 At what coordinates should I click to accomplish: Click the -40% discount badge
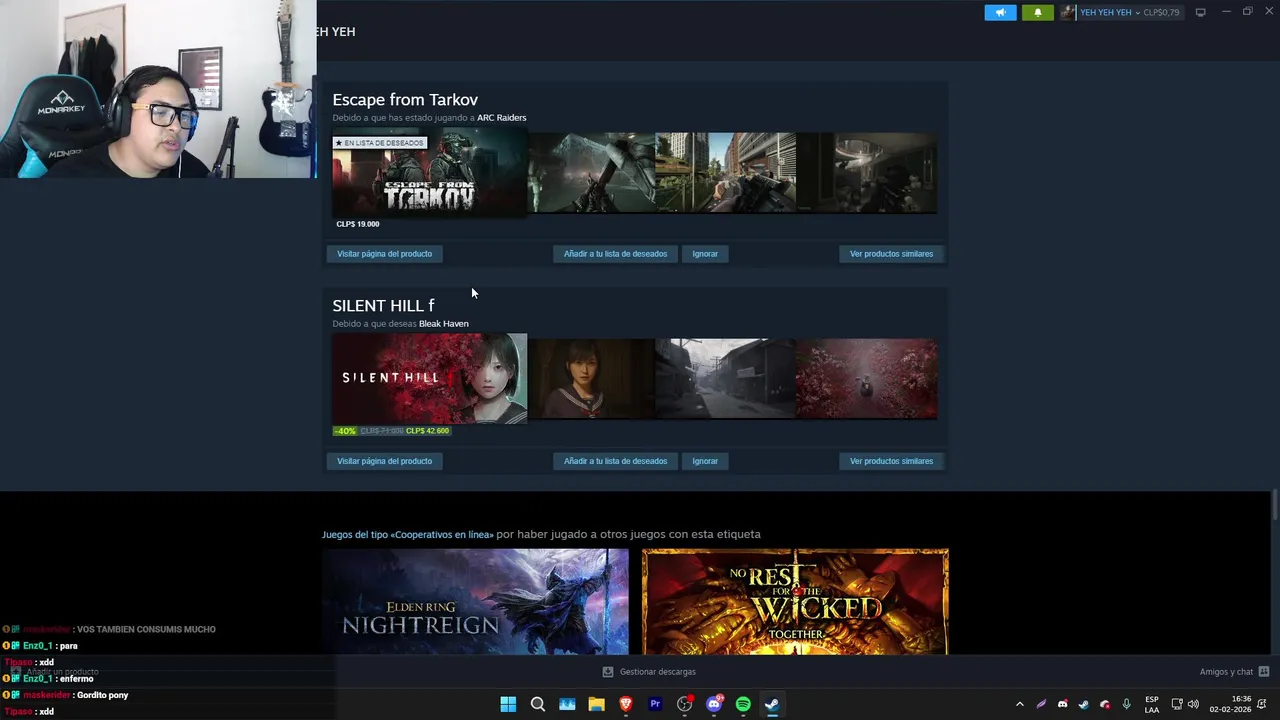pos(345,431)
